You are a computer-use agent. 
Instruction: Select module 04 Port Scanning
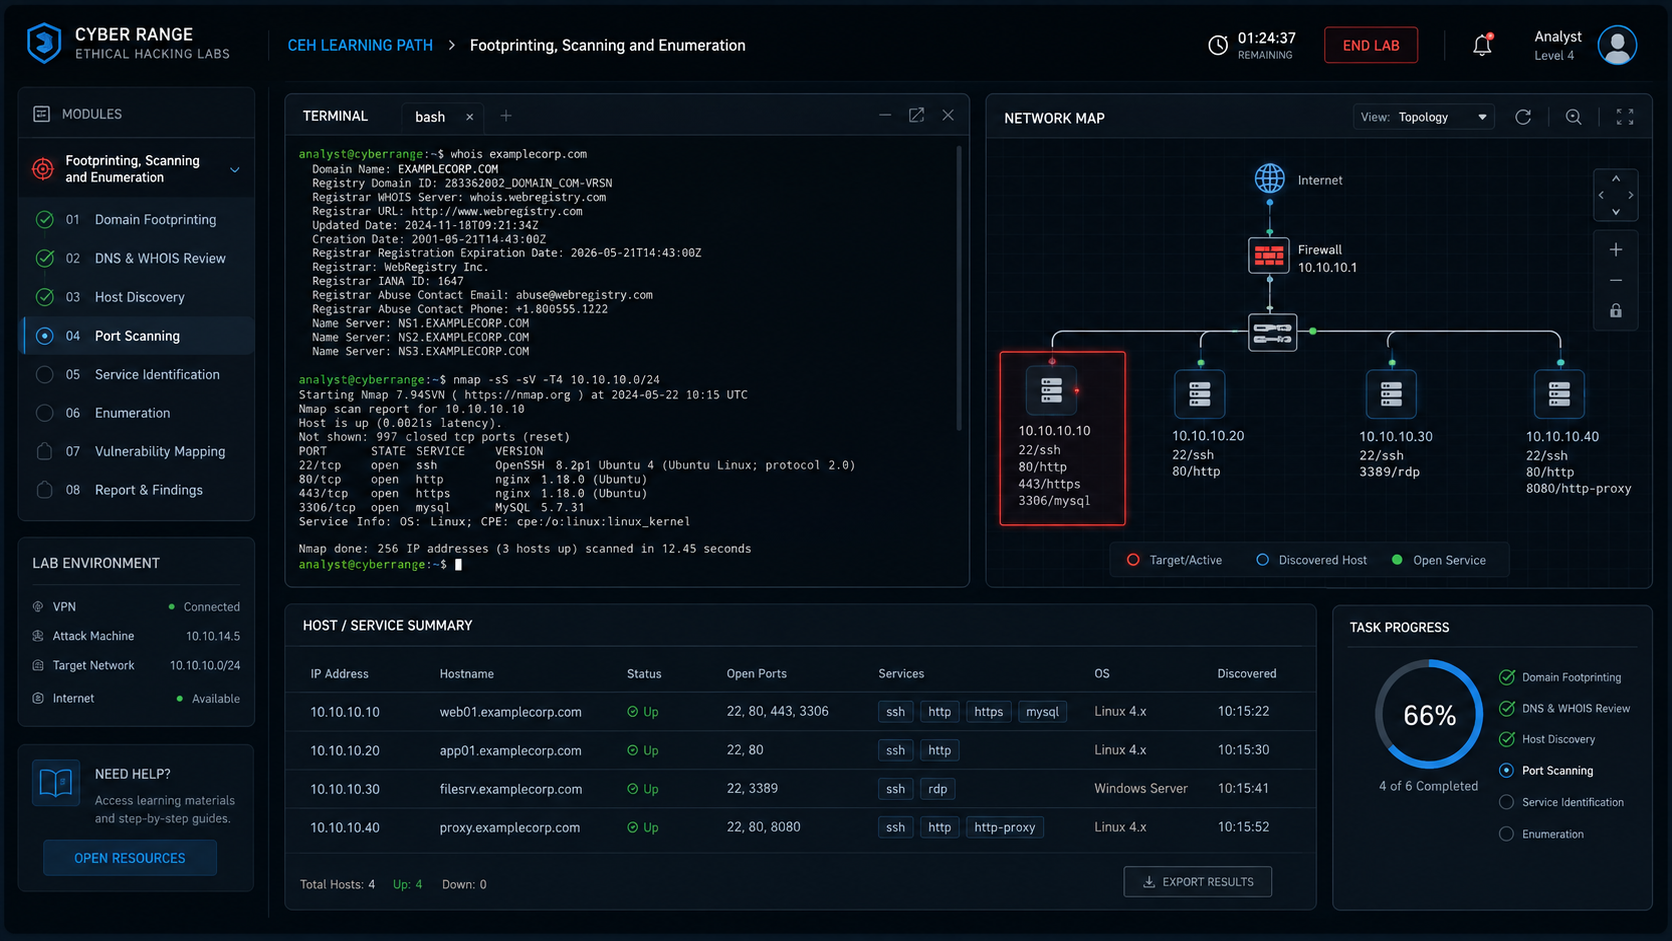coord(137,336)
